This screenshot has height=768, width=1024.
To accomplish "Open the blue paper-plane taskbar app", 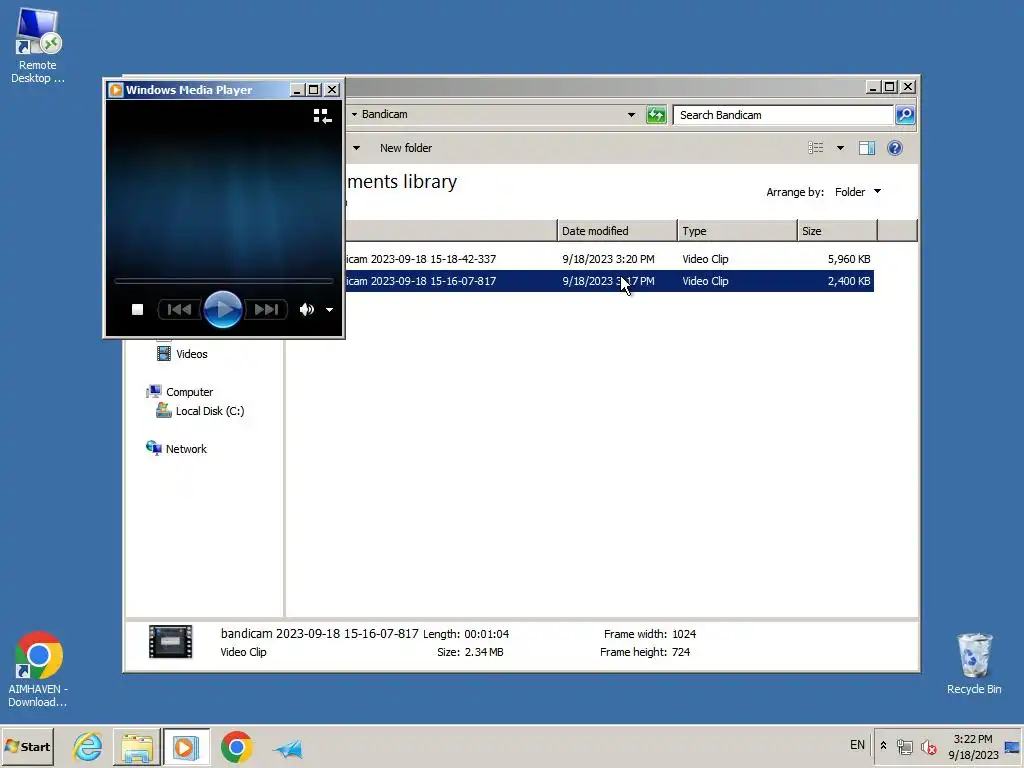I will (x=287, y=748).
